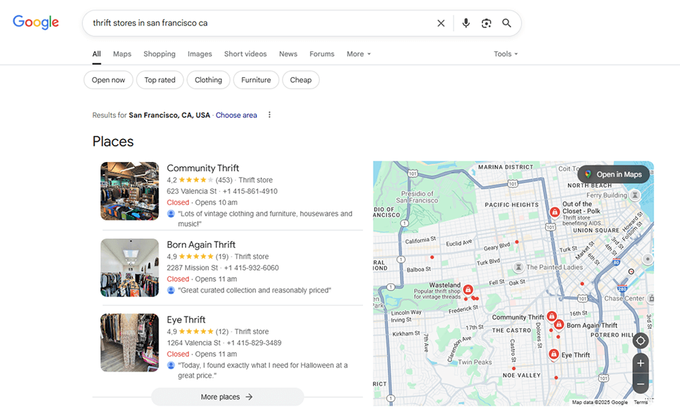The height and width of the screenshot is (418, 680).
Task: Toggle the Clothing filter chip
Action: 208,80
